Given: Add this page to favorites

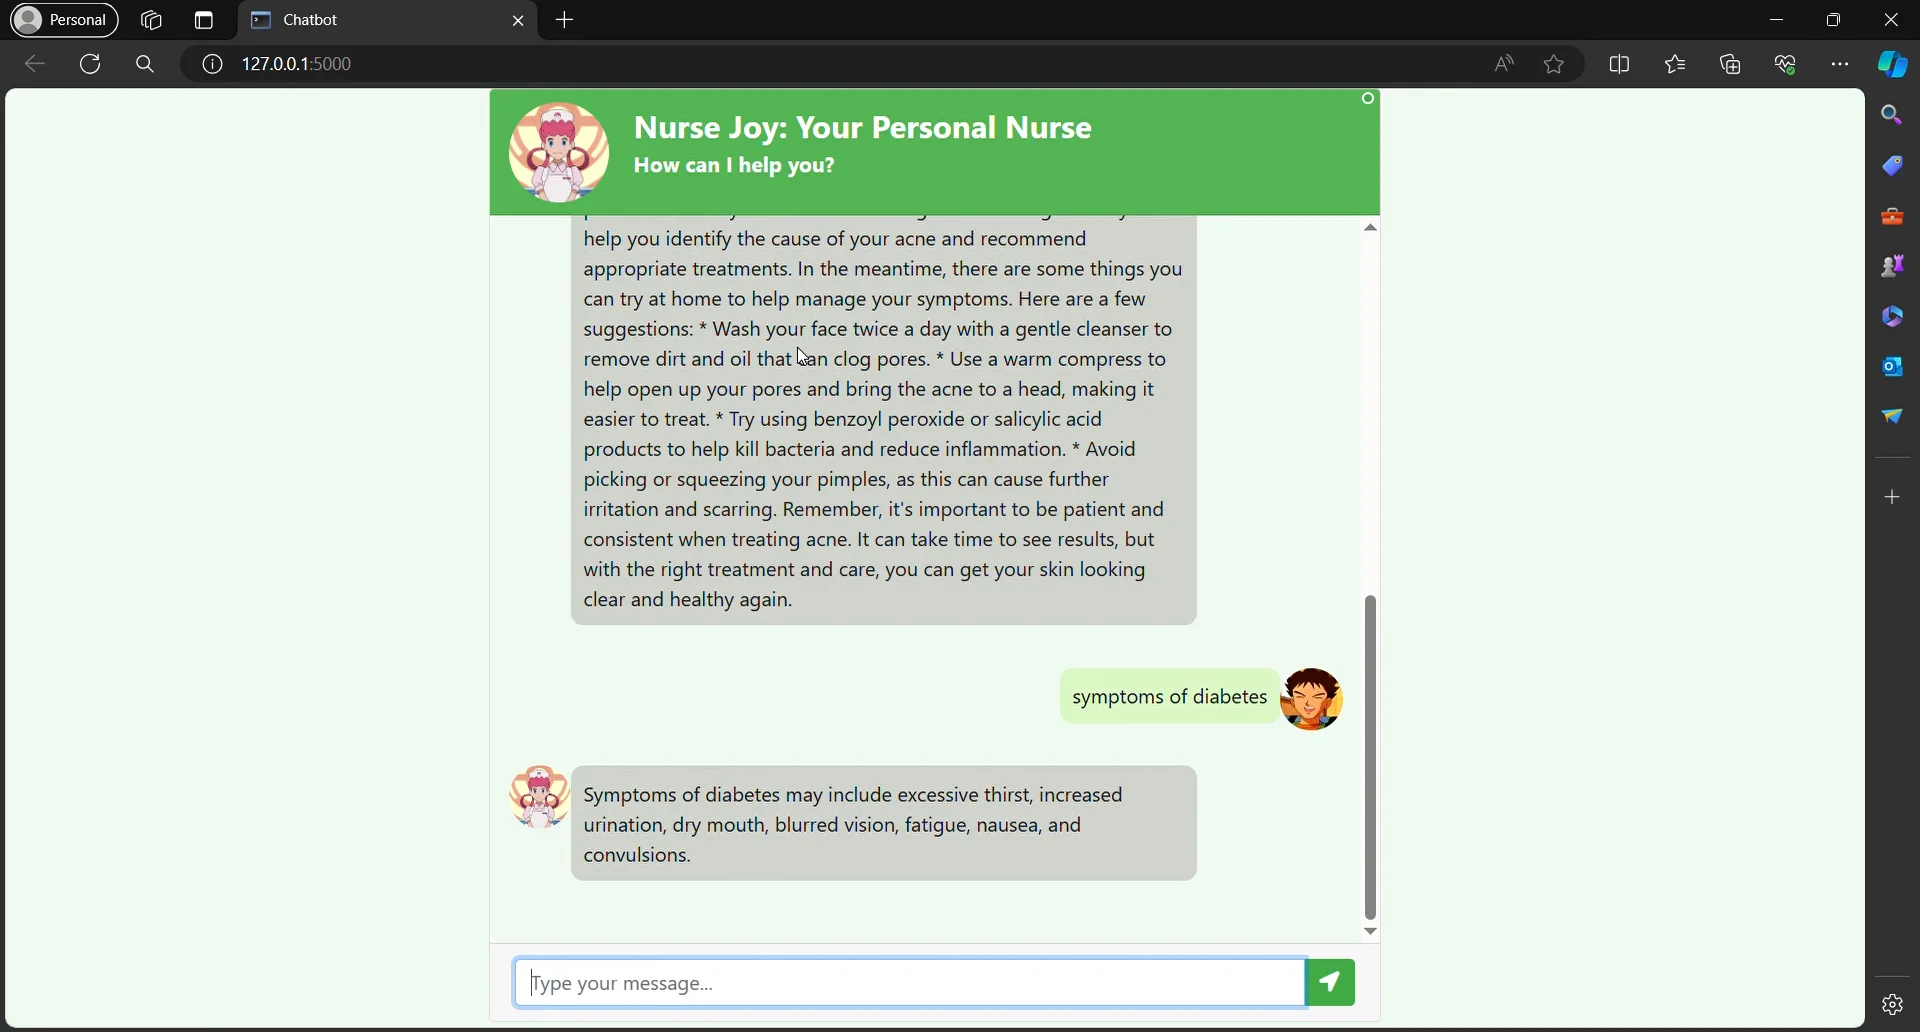Looking at the screenshot, I should point(1555,65).
